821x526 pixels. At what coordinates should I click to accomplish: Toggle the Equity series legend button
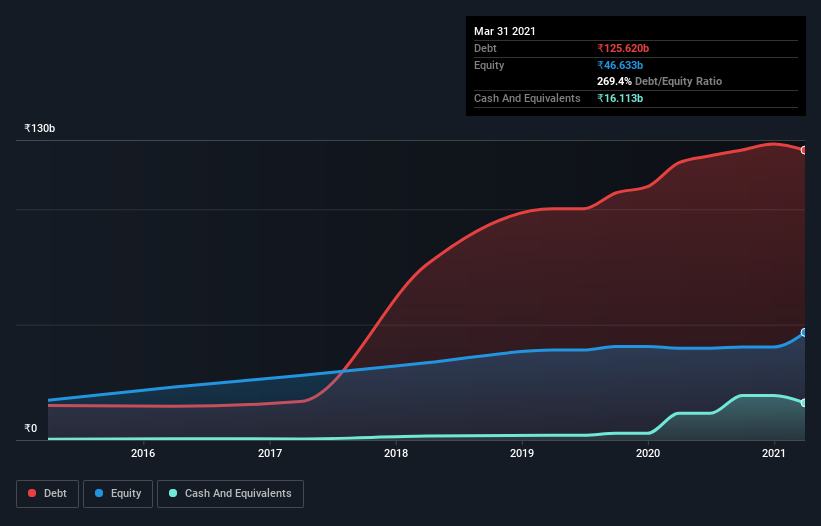118,494
